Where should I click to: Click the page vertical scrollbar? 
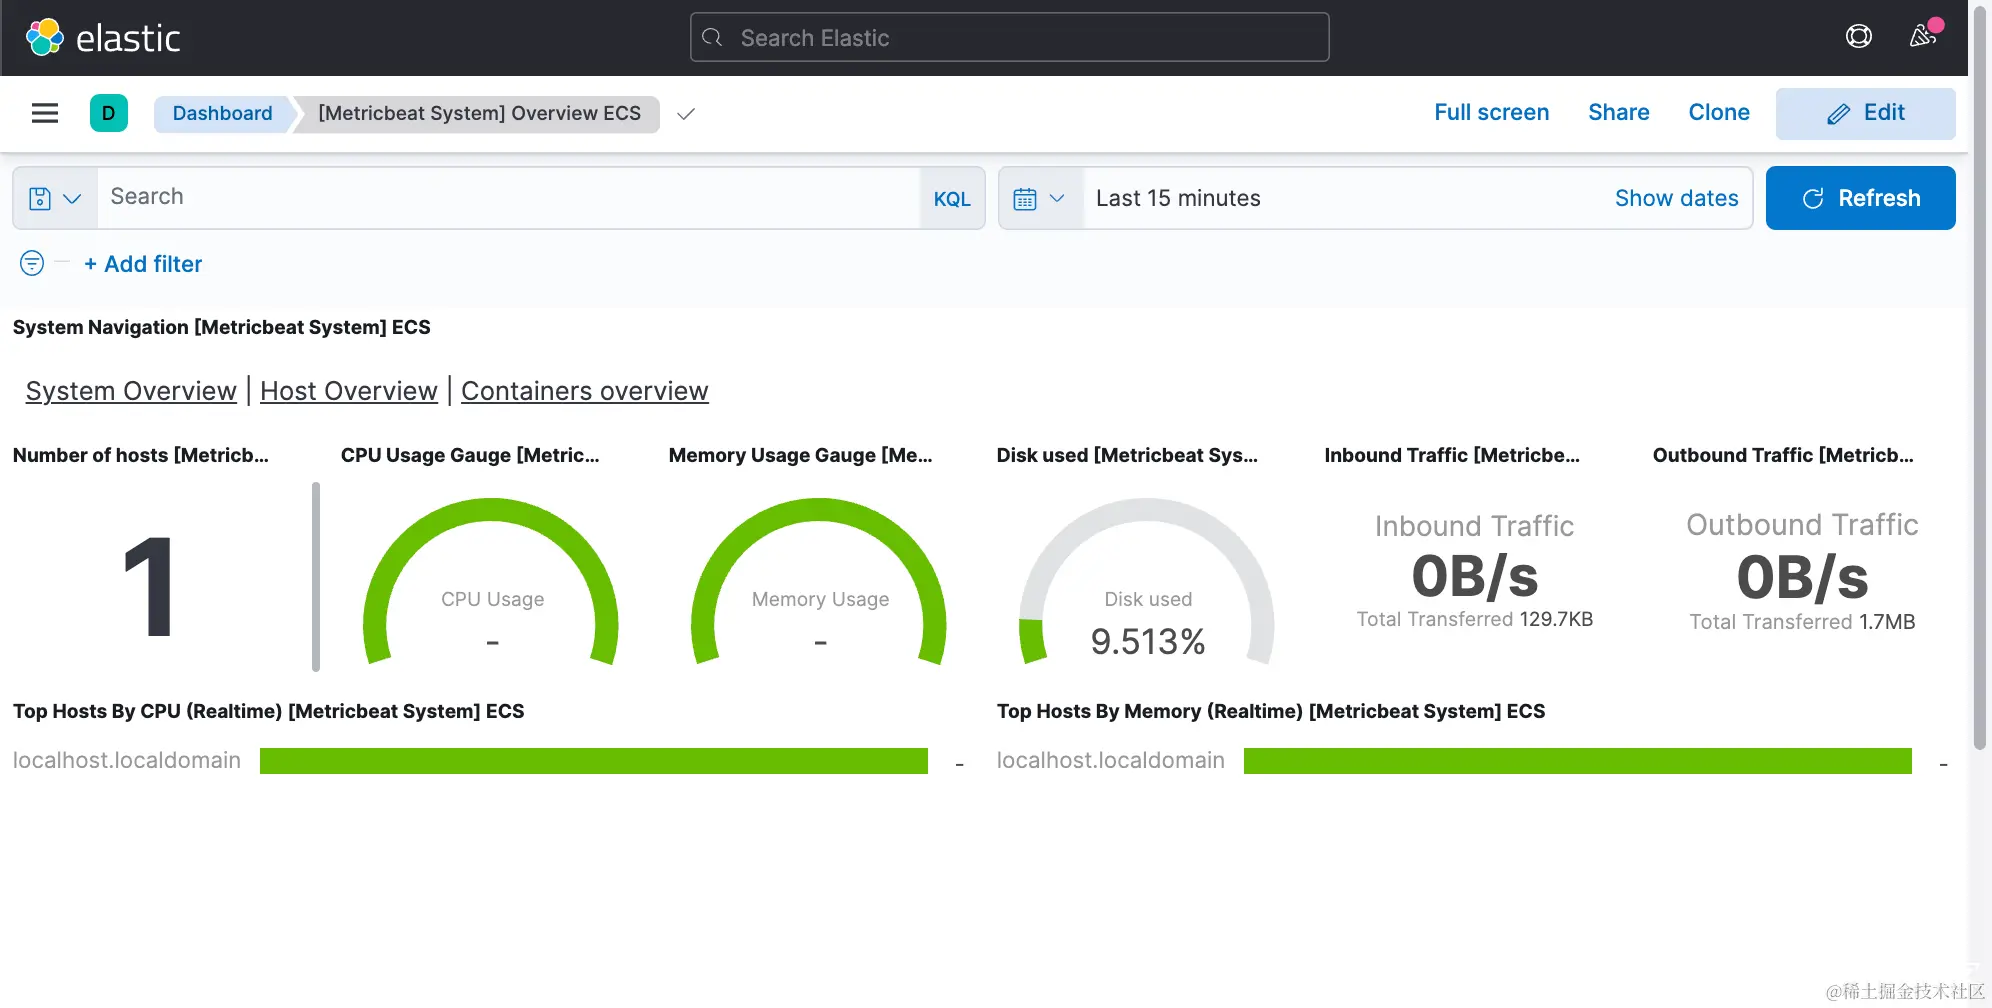point(1980,380)
